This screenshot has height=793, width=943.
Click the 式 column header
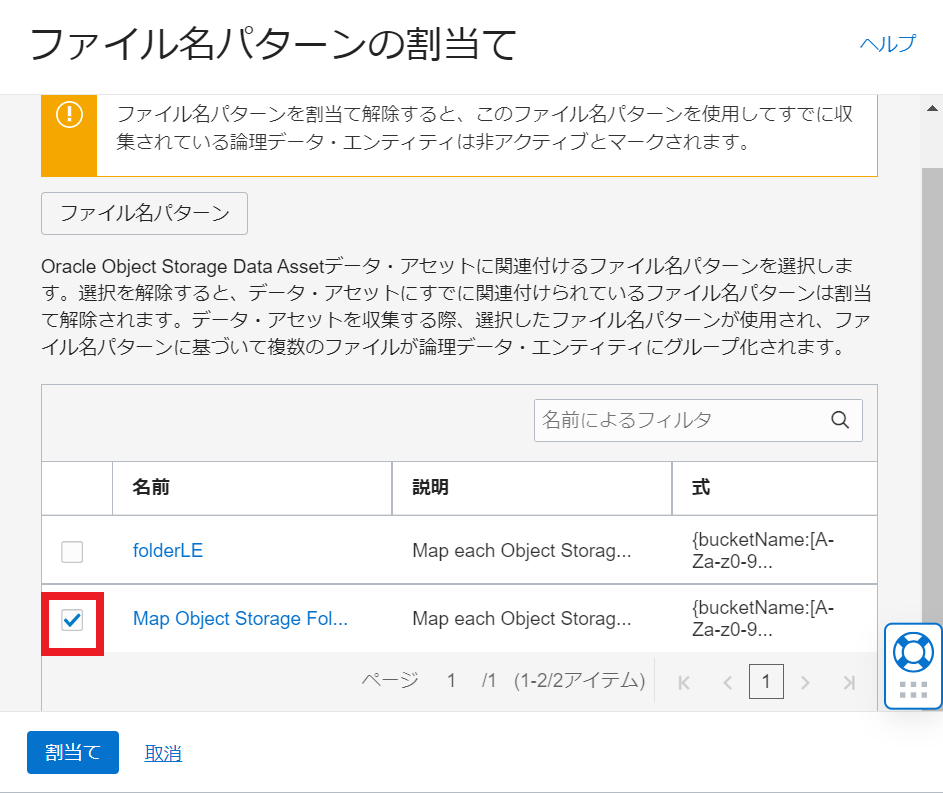(x=701, y=488)
